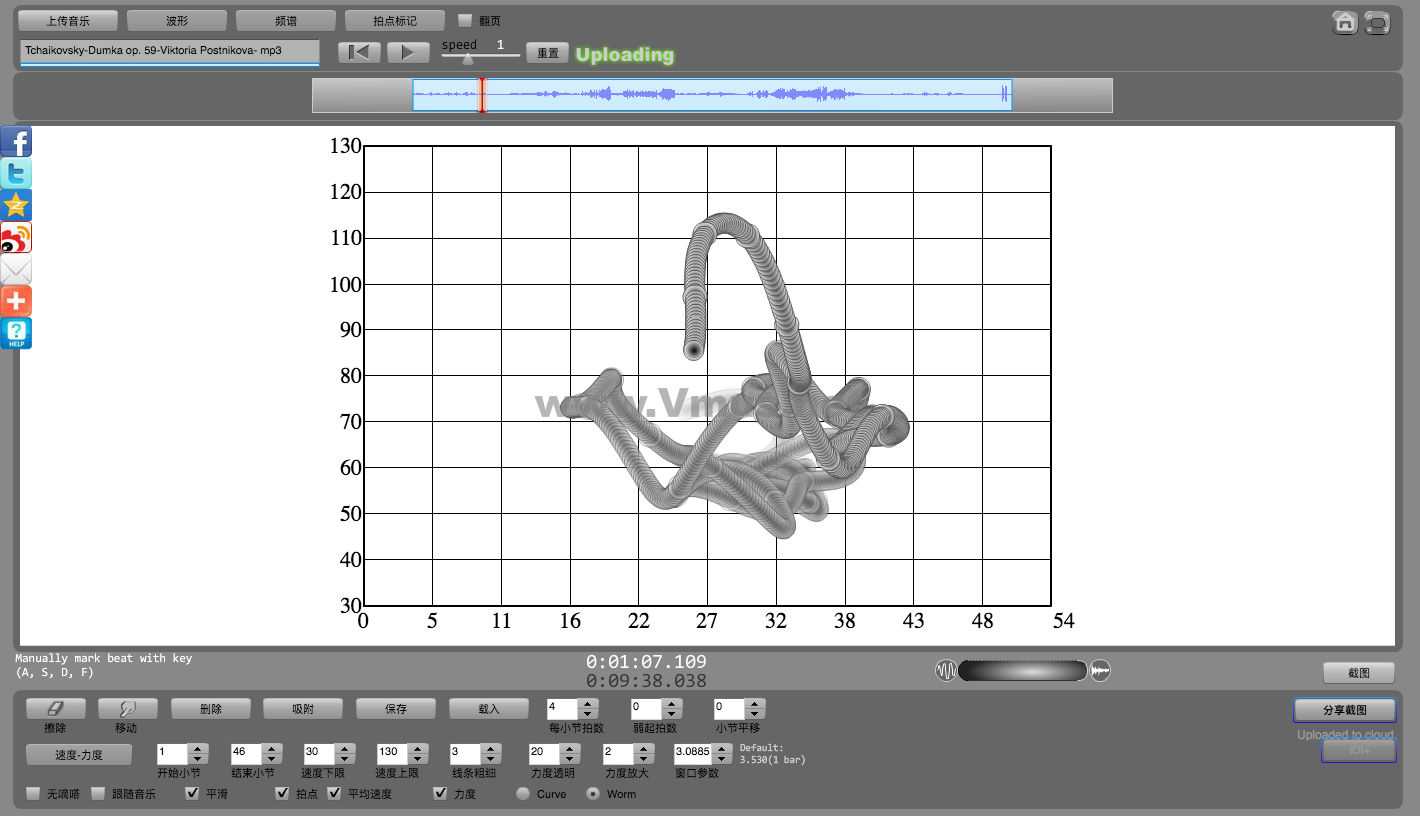Viewport: 1420px width, 816px height.
Task: Click the speed slider handle
Action: (467, 59)
